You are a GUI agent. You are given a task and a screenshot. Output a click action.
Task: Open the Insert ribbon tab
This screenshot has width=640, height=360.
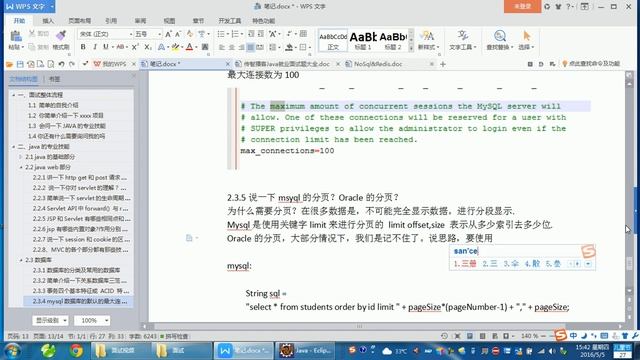tap(48, 20)
